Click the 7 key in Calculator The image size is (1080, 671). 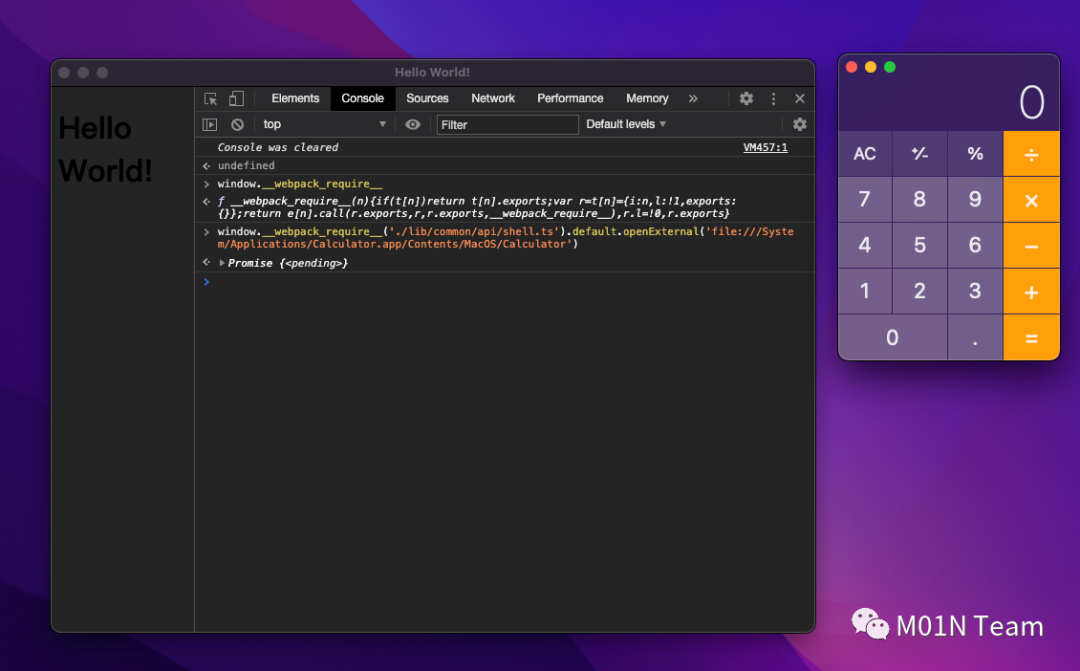[x=864, y=200]
